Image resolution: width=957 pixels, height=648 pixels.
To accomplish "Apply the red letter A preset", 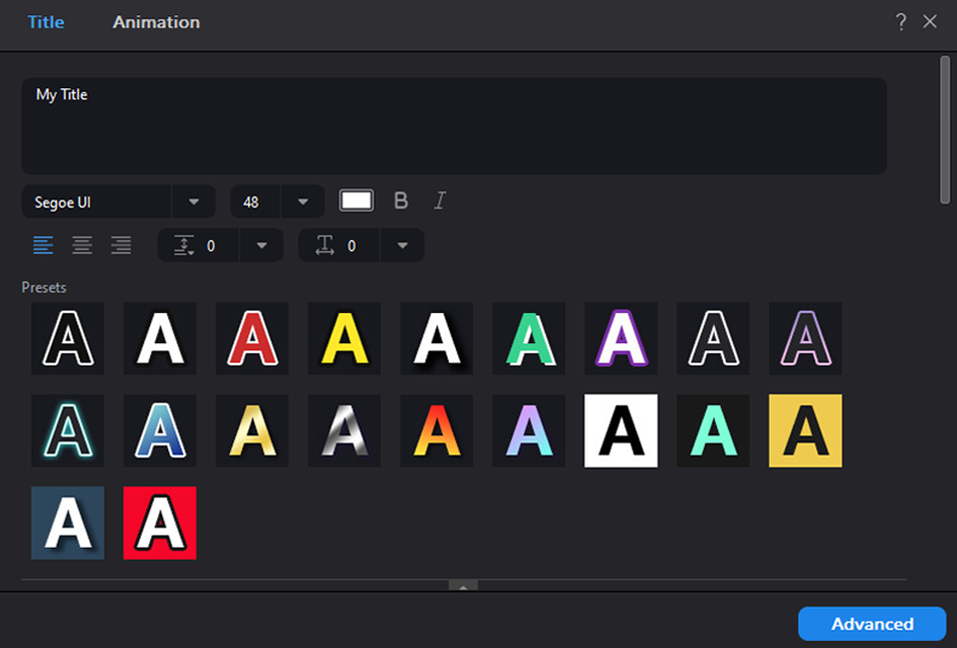I will pyautogui.click(x=252, y=339).
